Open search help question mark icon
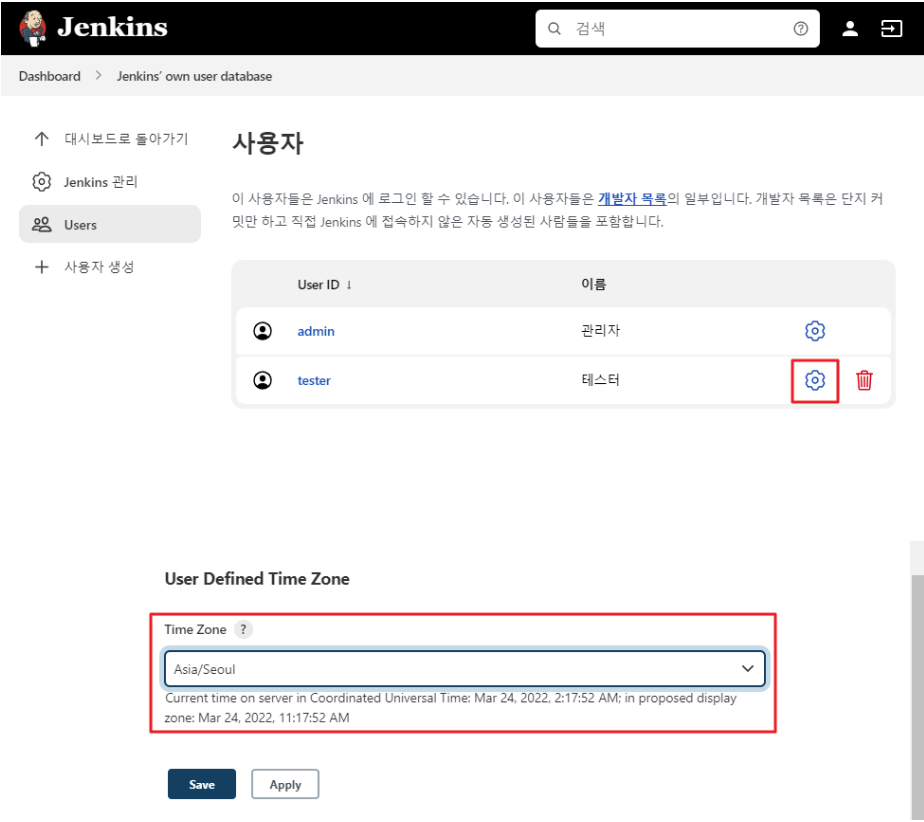 coord(800,28)
